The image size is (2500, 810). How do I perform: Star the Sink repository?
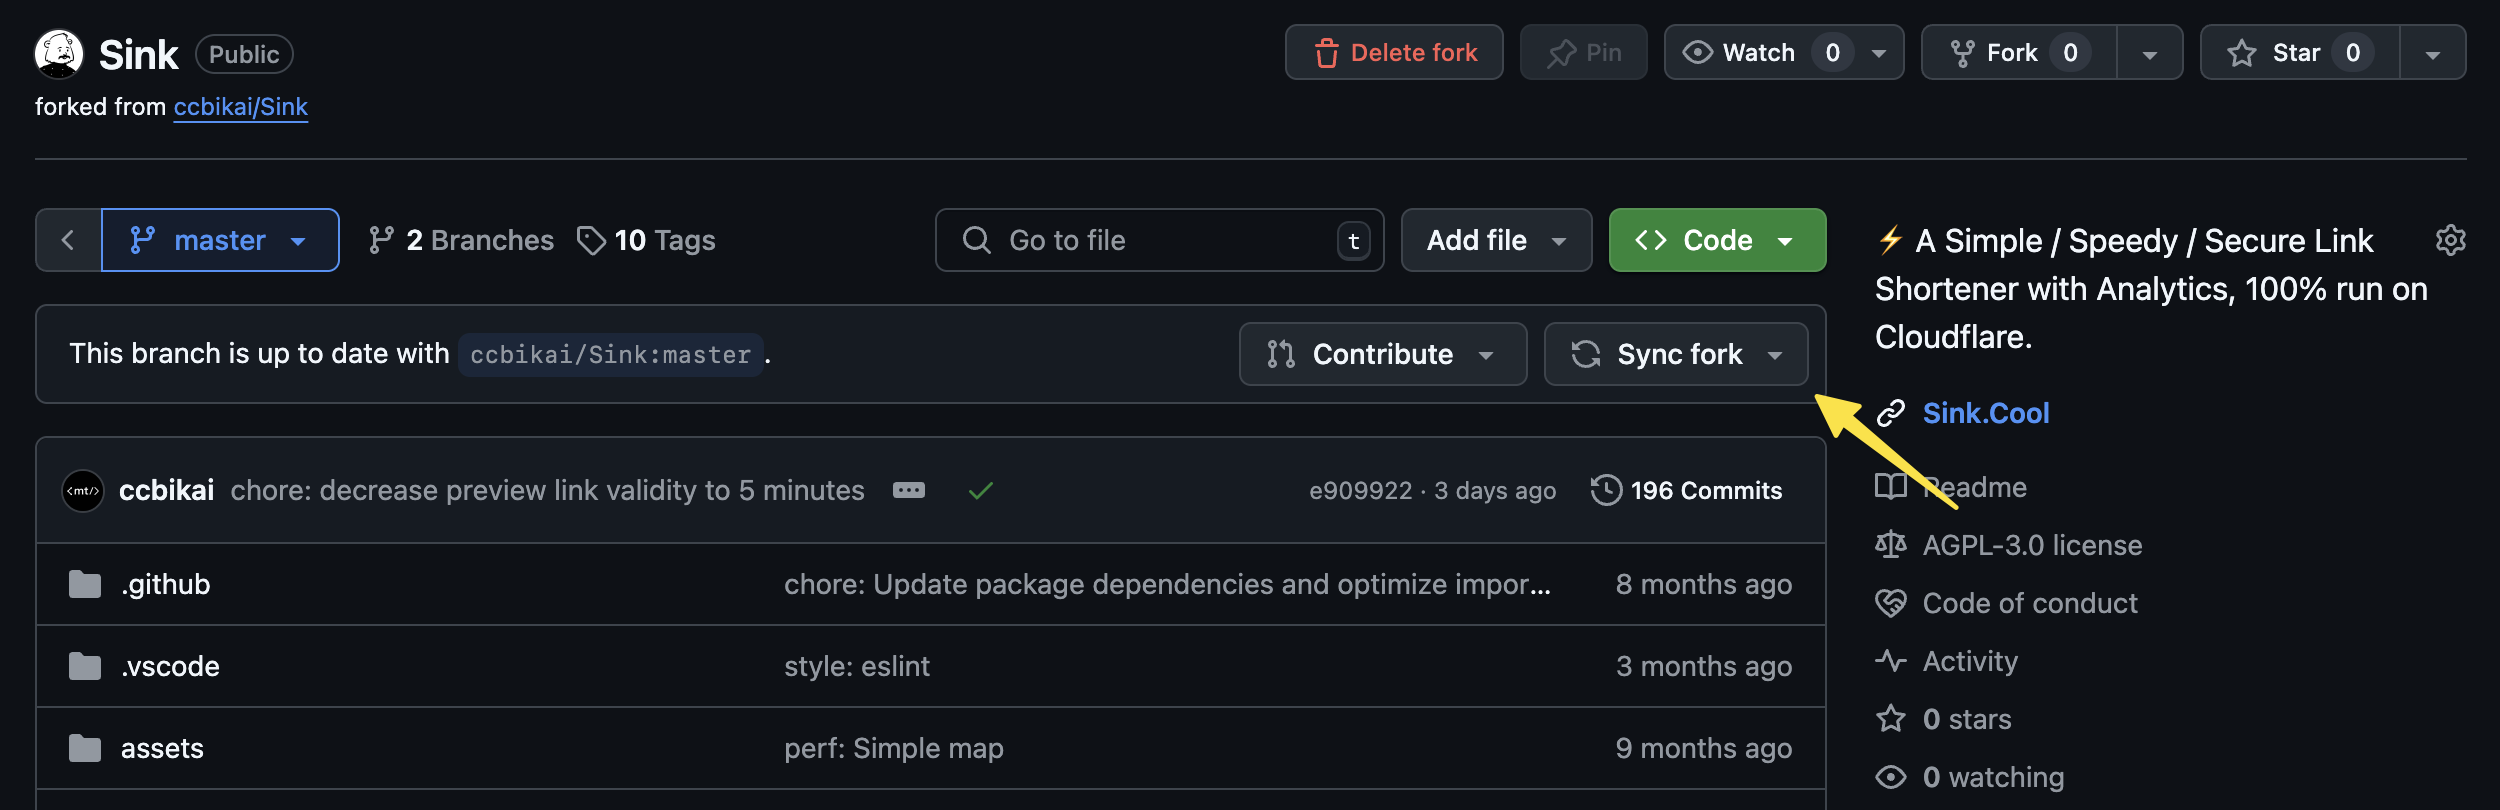pyautogui.click(x=2300, y=52)
